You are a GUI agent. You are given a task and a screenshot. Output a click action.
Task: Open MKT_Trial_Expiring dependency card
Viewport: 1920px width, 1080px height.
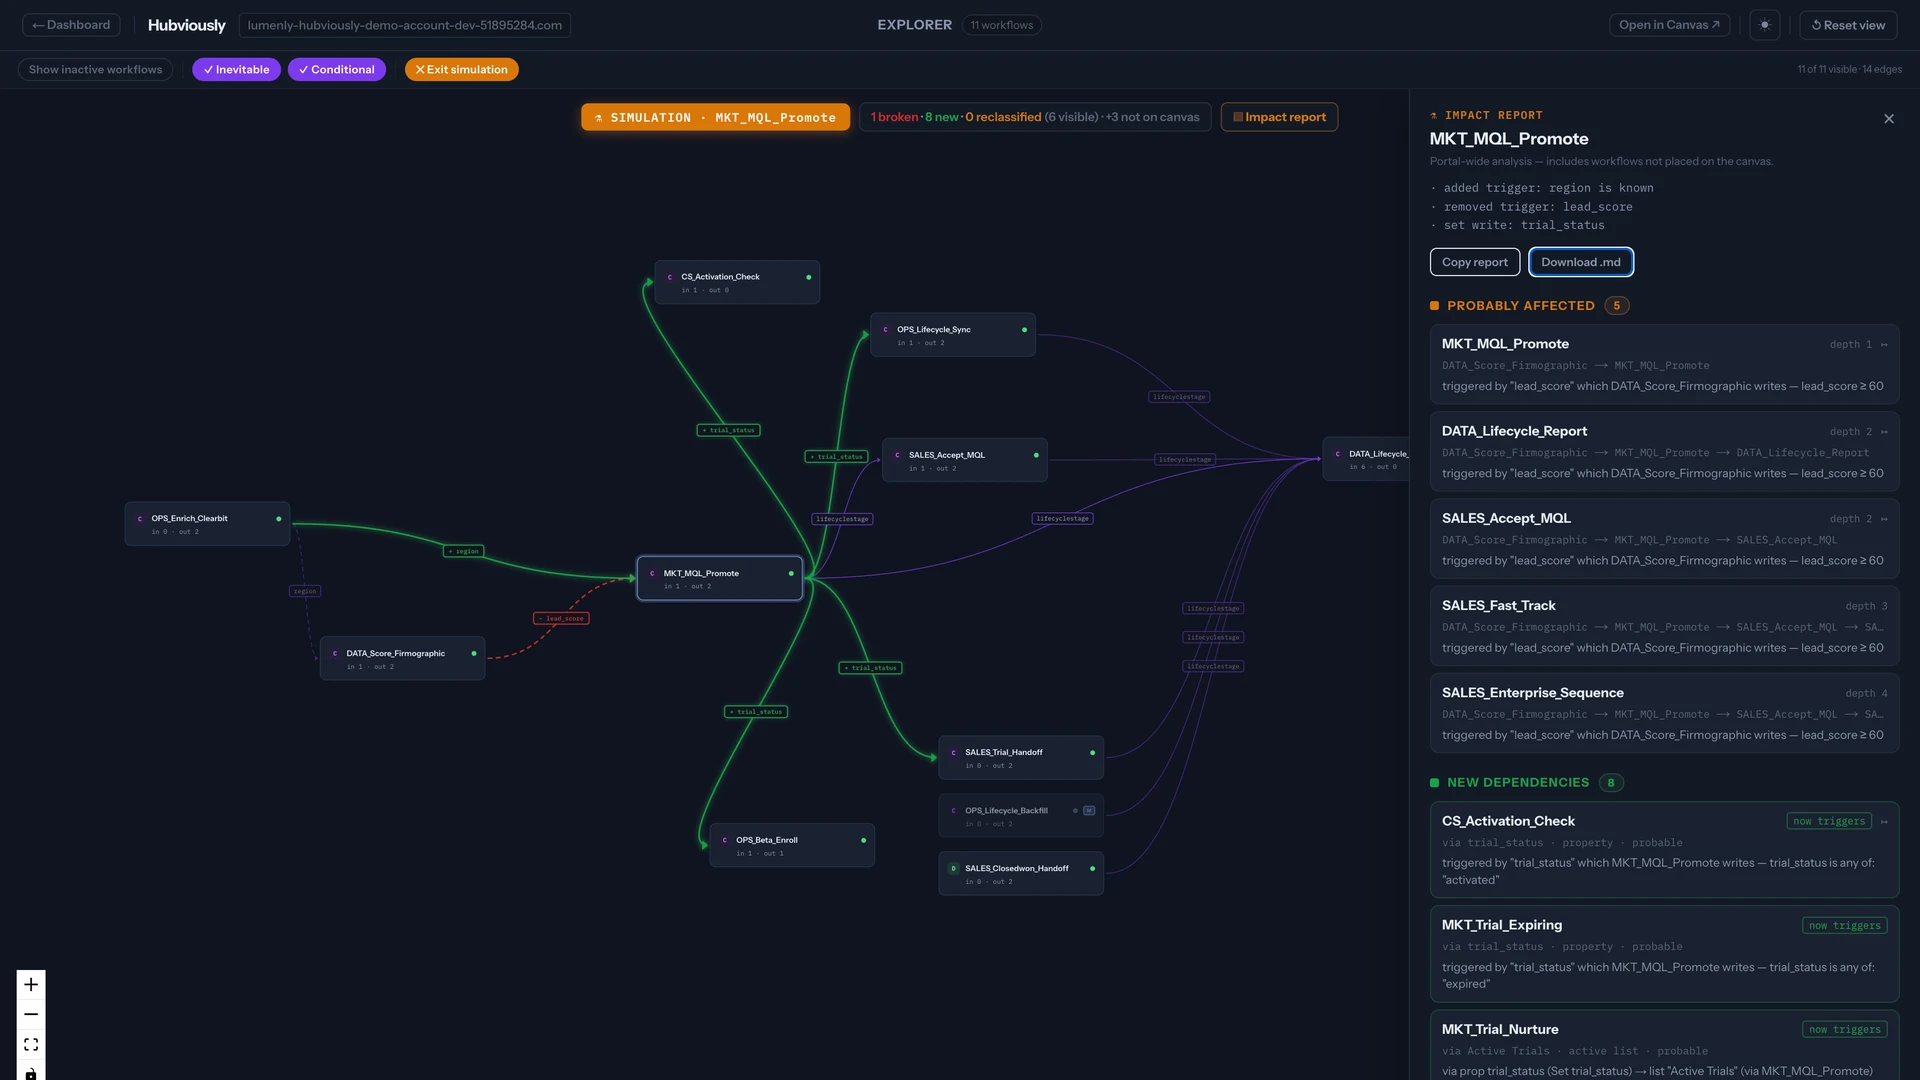(x=1664, y=954)
